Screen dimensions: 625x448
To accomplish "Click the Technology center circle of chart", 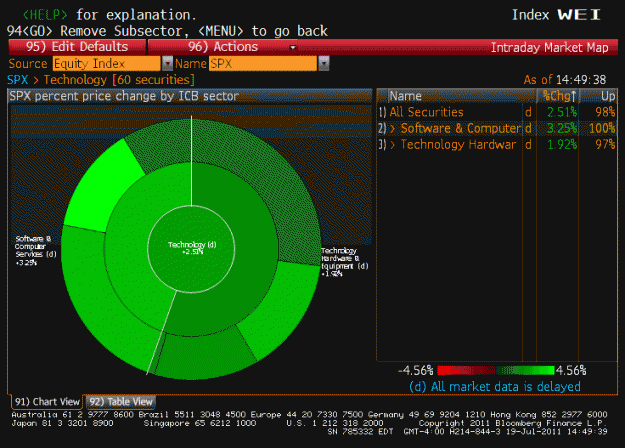I will pos(191,249).
